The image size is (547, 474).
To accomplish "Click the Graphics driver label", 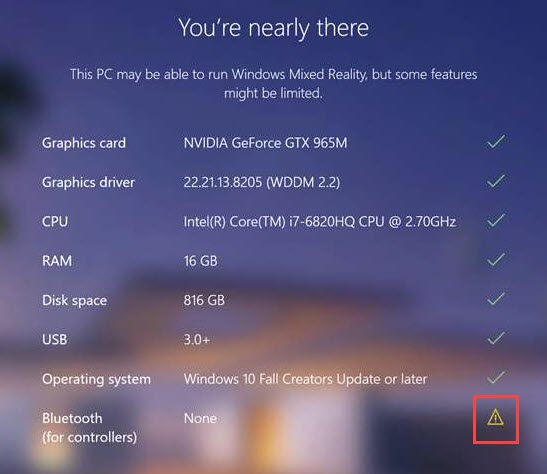I will (x=88, y=182).
